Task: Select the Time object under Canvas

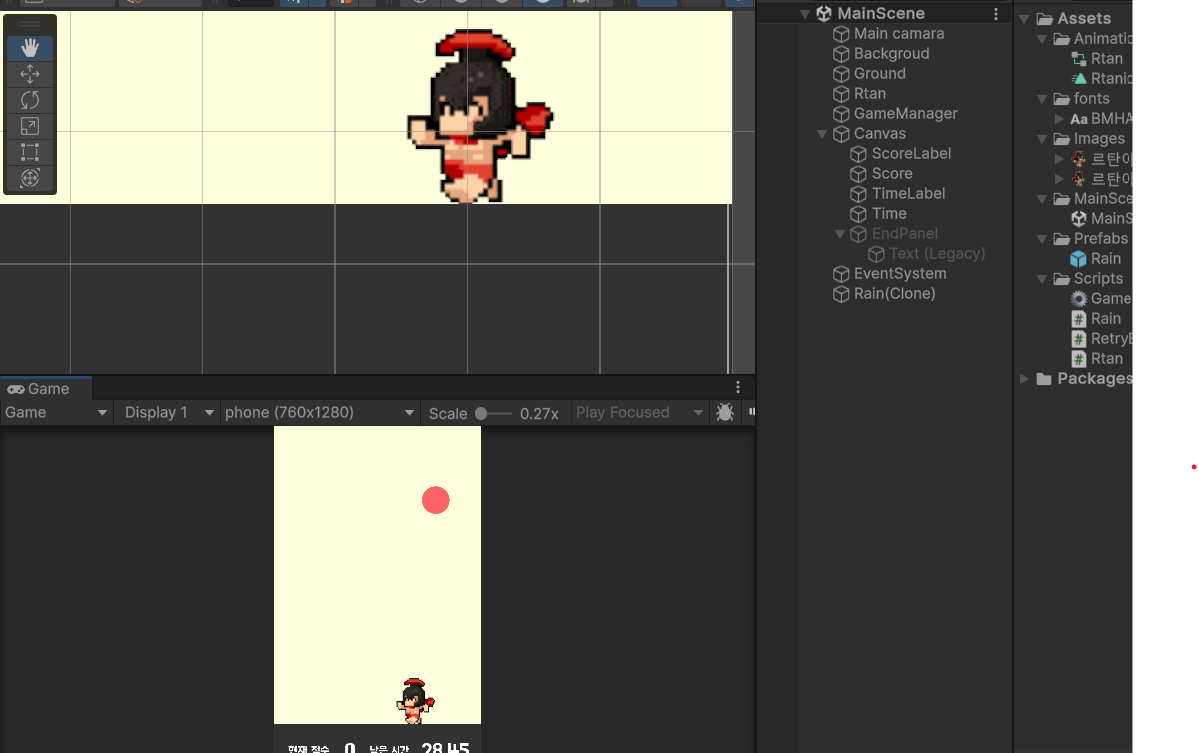Action: 889,214
